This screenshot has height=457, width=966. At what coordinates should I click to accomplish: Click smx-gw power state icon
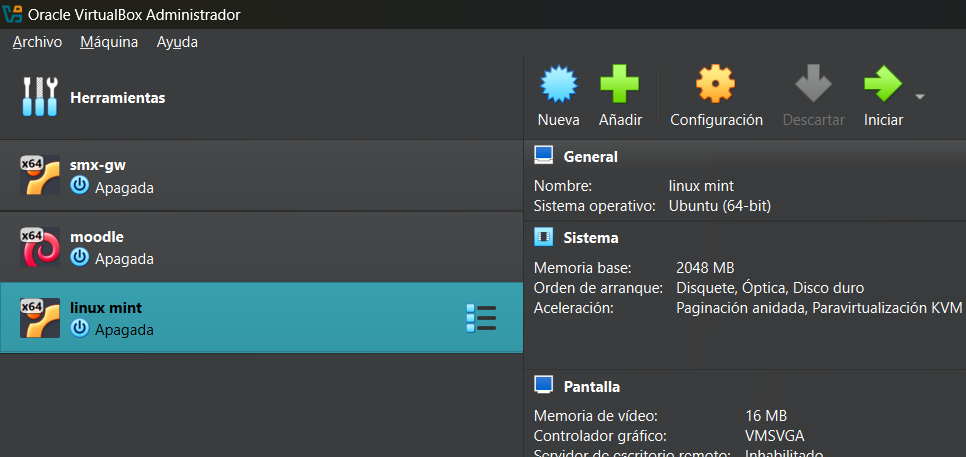coord(79,186)
